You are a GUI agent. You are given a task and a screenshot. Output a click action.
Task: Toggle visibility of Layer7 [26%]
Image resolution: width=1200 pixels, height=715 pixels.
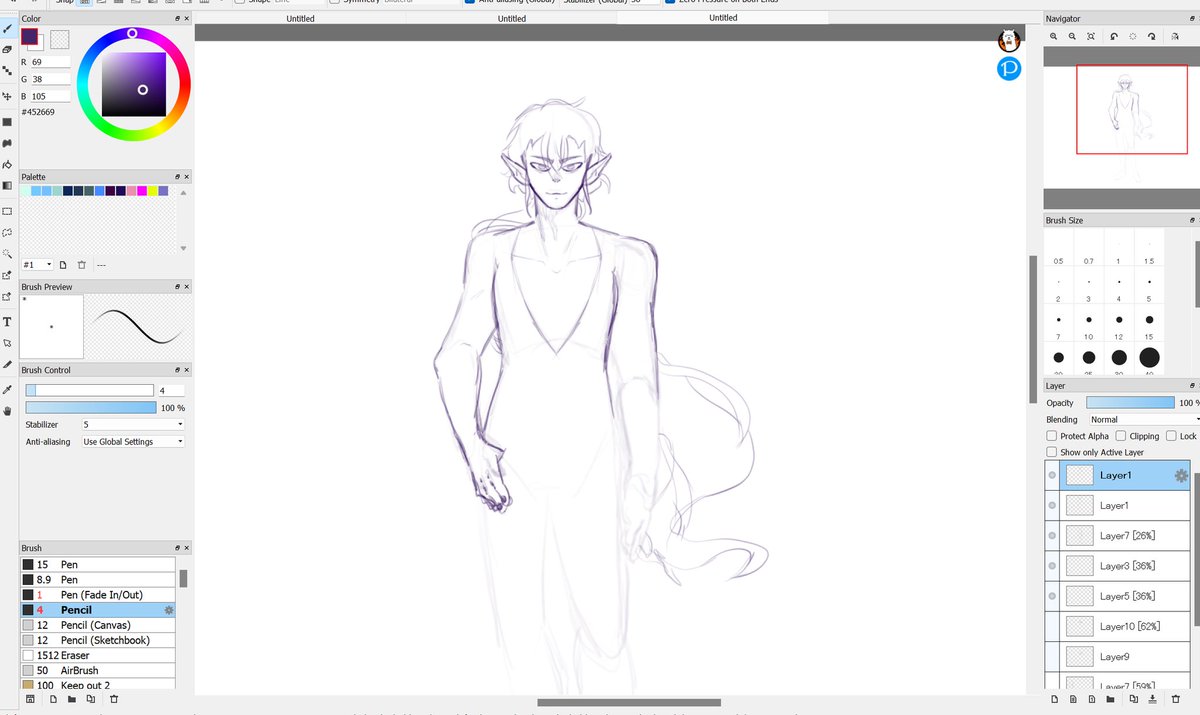pos(1052,536)
